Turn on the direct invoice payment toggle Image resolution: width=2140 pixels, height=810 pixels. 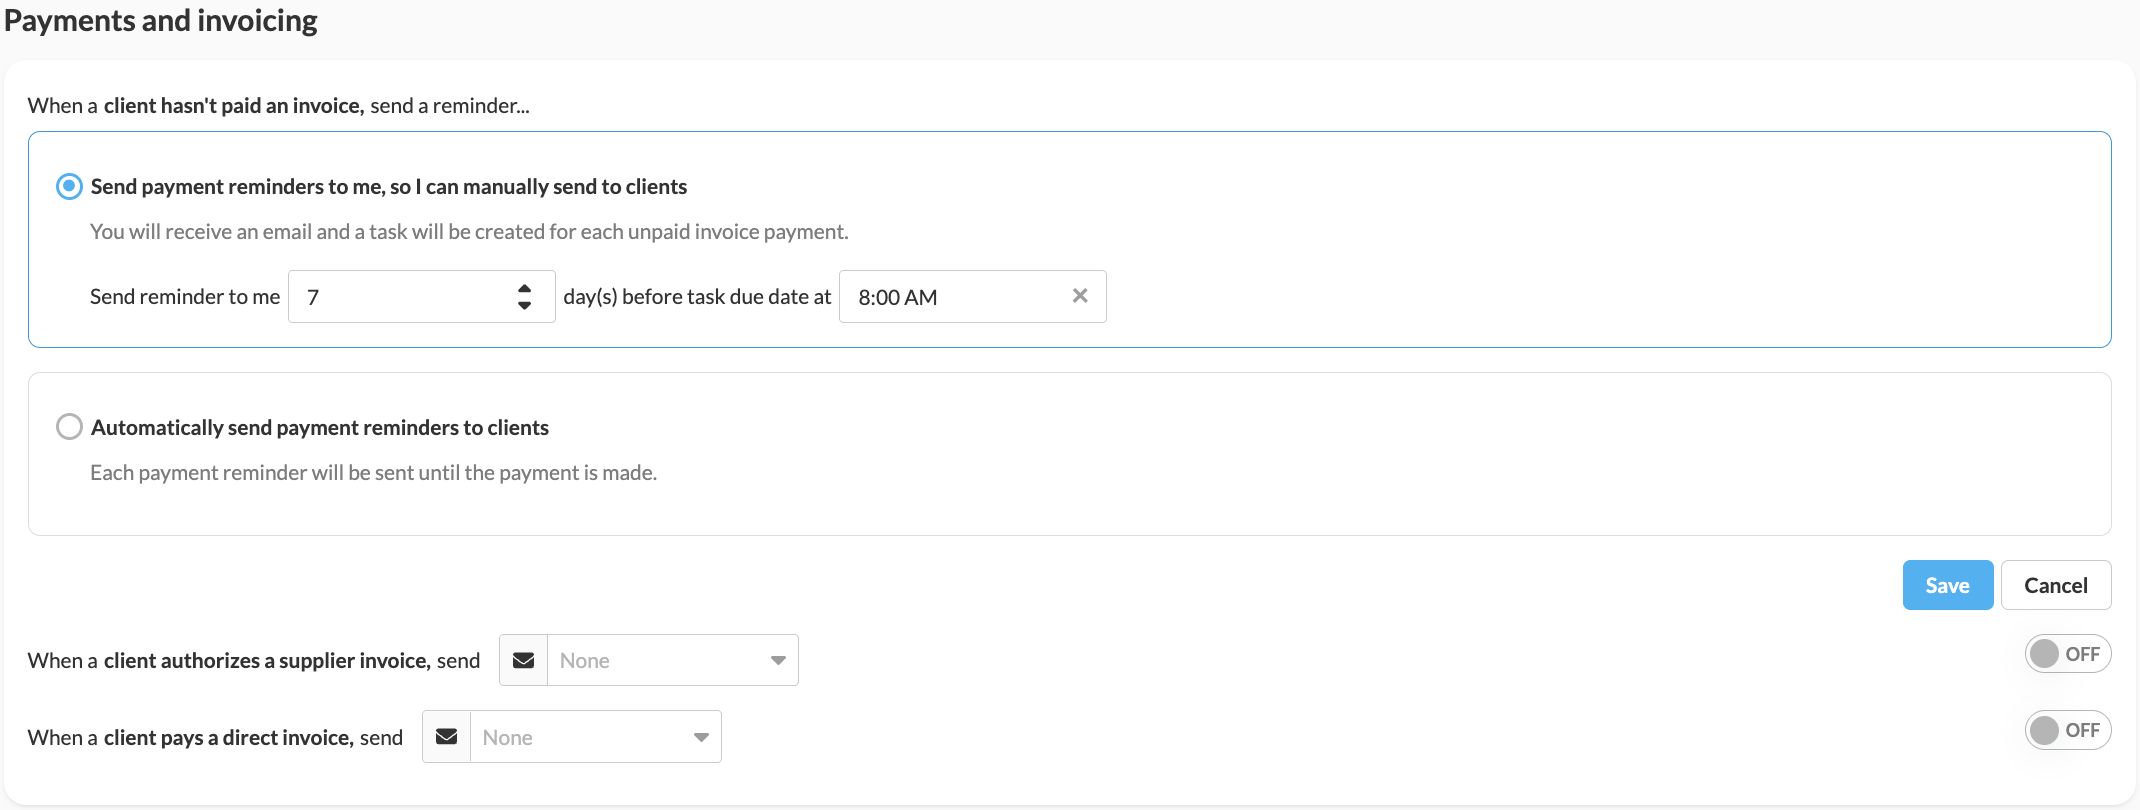tap(2067, 730)
